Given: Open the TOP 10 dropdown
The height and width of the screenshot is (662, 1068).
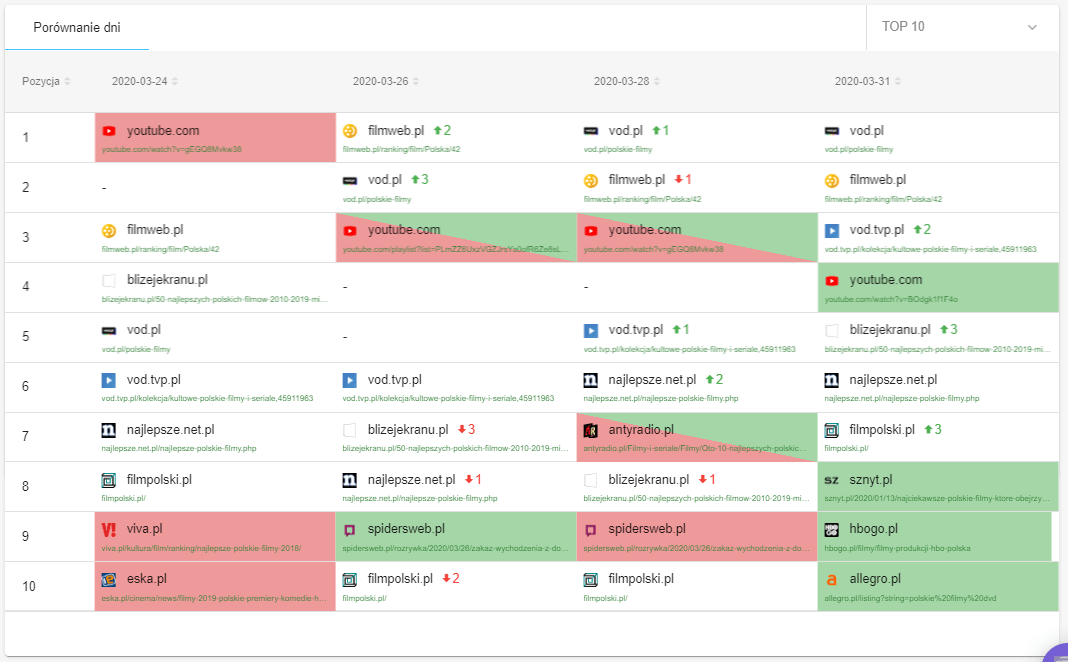Looking at the screenshot, I should tap(960, 27).
